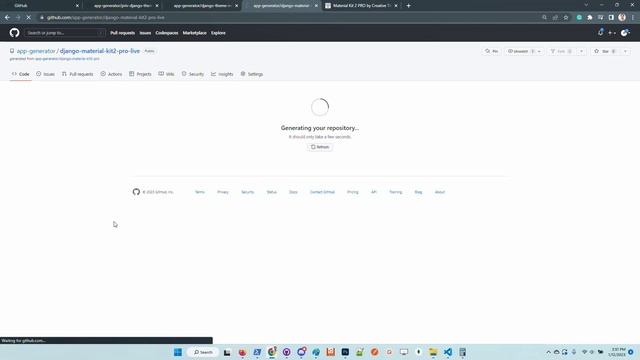Select the Security tab
The image size is (640, 360).
coord(193,74)
